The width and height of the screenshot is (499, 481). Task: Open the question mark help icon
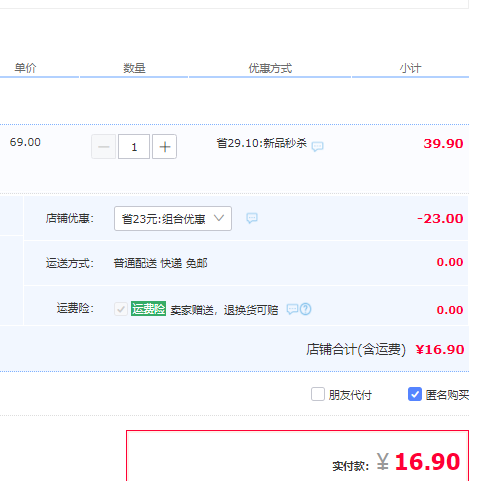point(306,309)
